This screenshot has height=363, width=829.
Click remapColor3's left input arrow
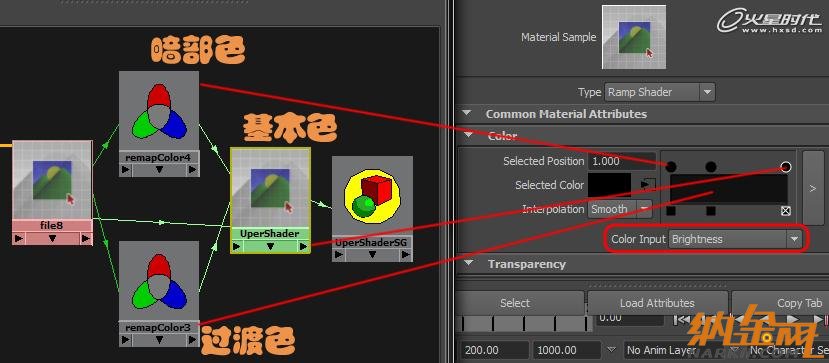126,340
